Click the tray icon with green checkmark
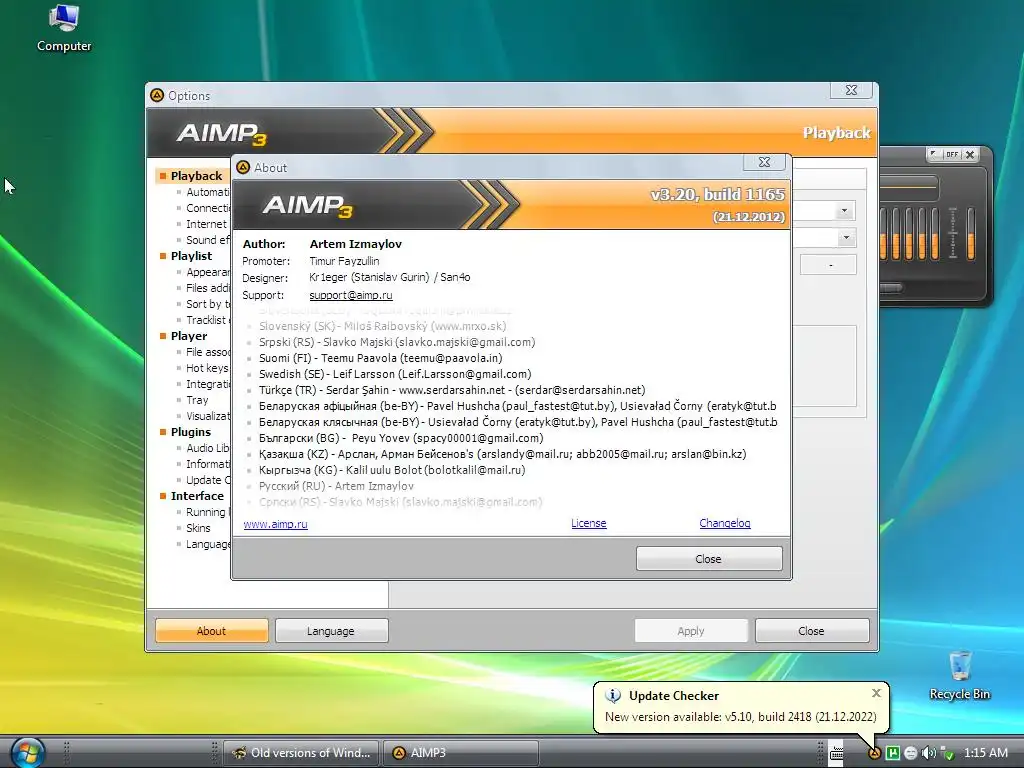This screenshot has width=1024, height=768. [947, 753]
